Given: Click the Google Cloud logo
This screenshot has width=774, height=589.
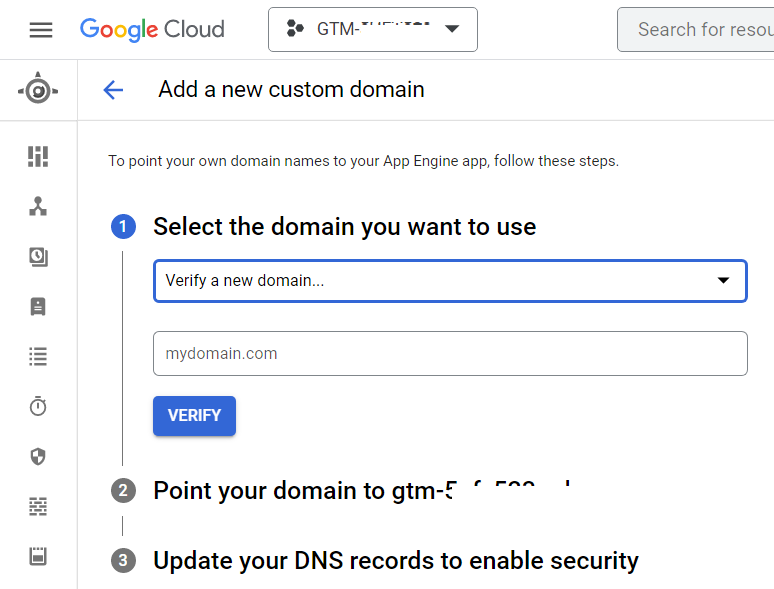Looking at the screenshot, I should coord(152,30).
